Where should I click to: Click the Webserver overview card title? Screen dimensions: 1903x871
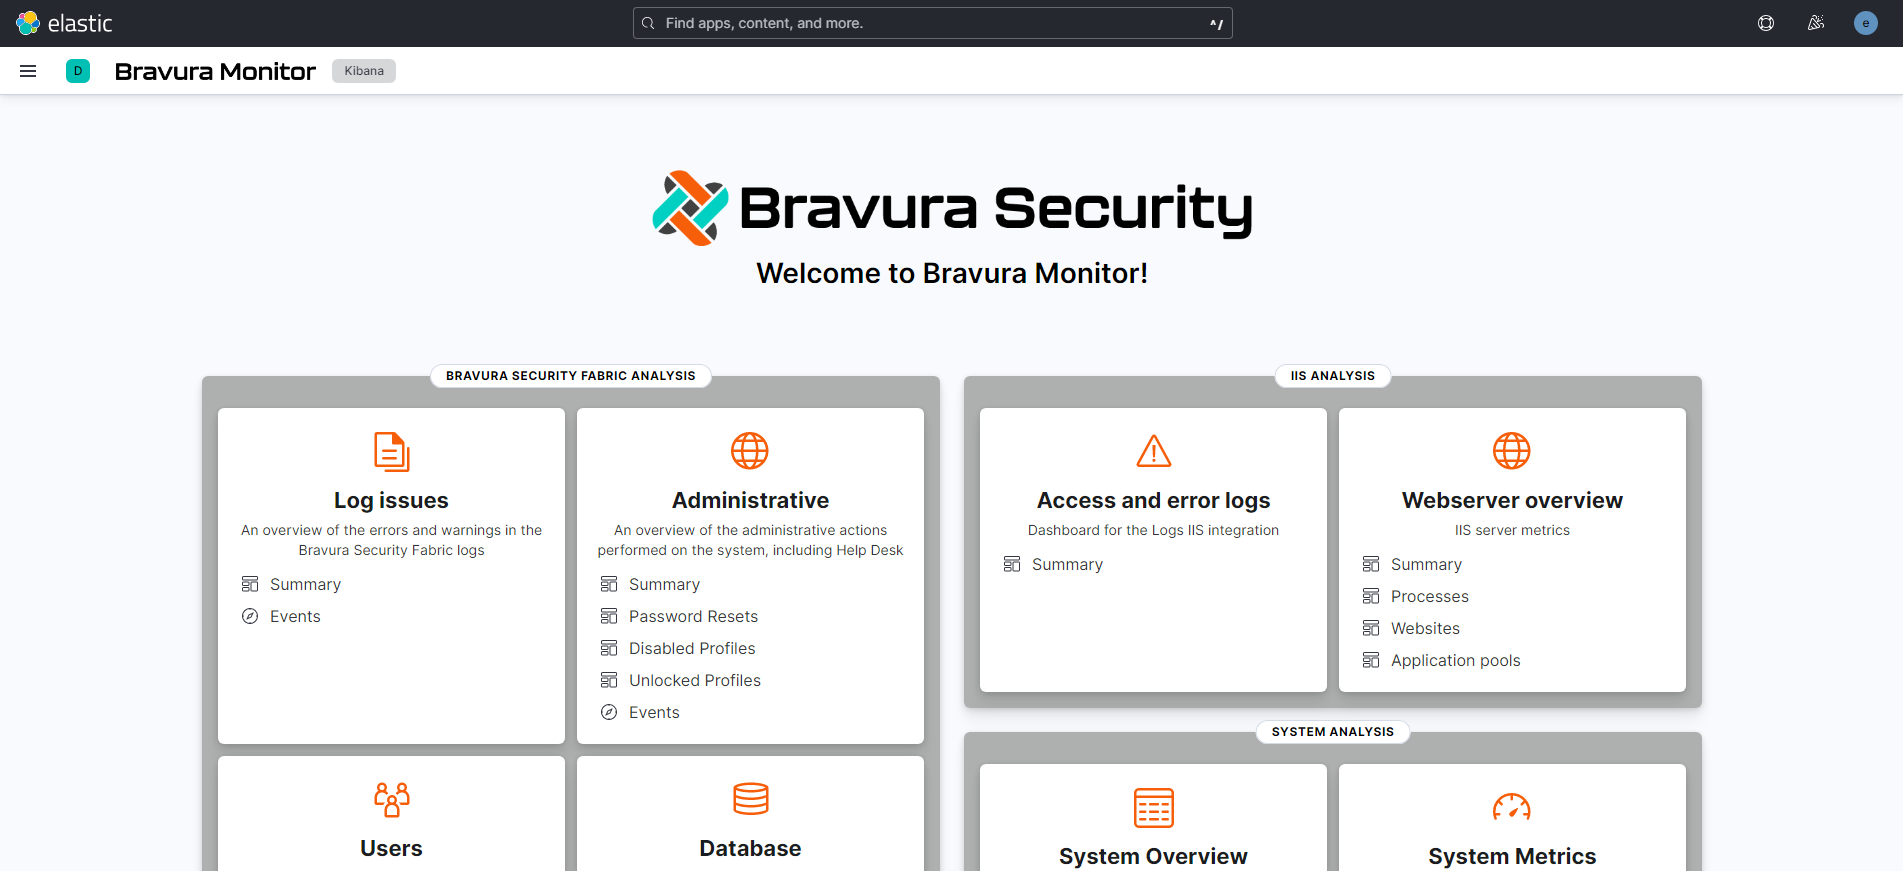(1512, 500)
